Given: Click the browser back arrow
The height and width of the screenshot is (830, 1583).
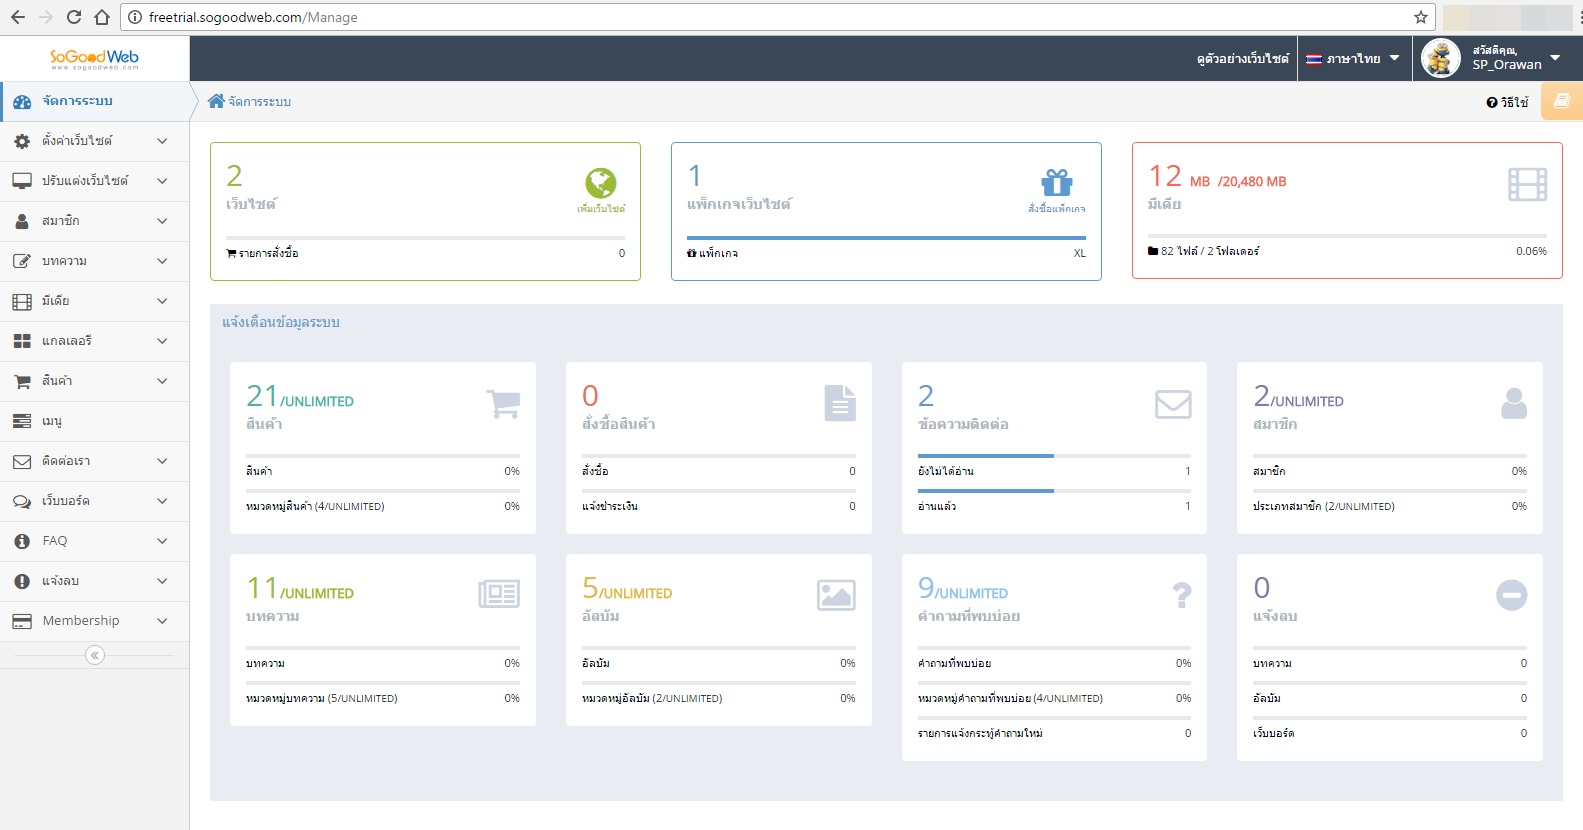Looking at the screenshot, I should [18, 17].
